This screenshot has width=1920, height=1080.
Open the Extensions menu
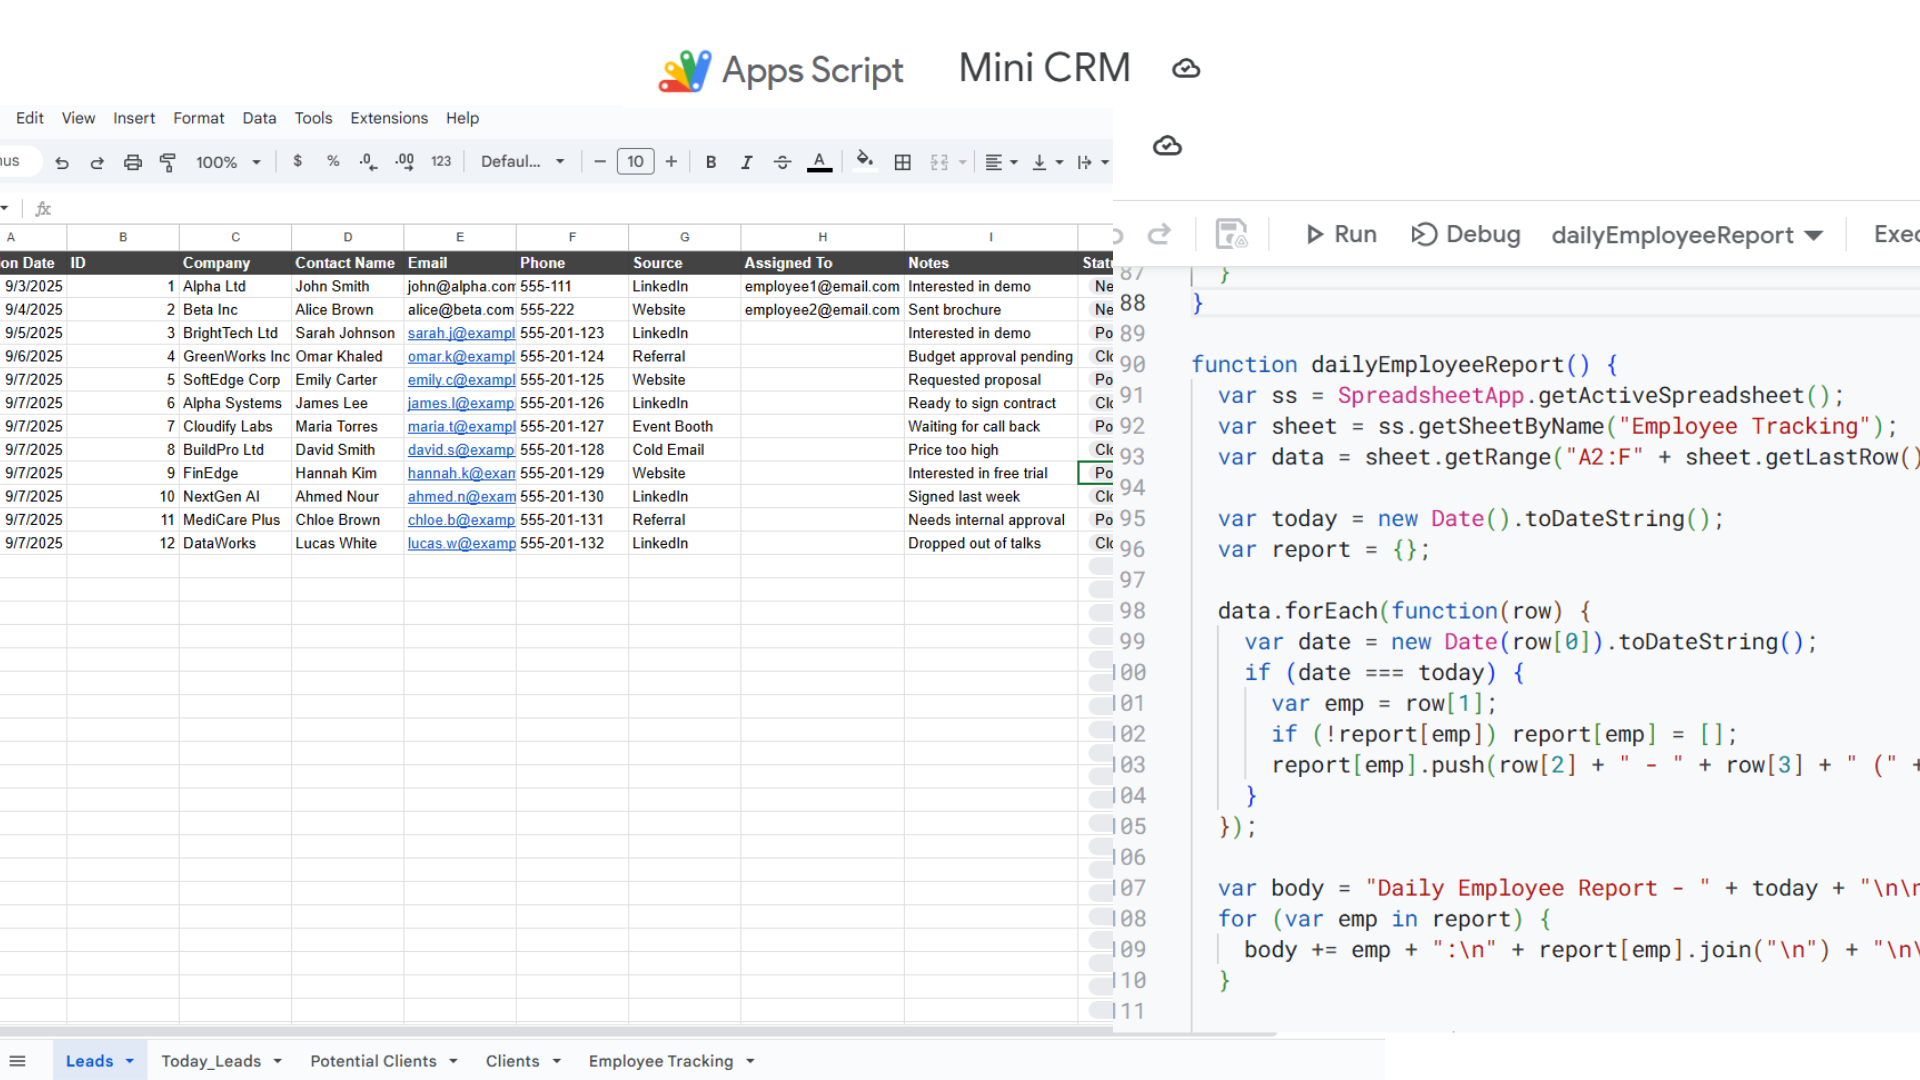click(x=389, y=118)
